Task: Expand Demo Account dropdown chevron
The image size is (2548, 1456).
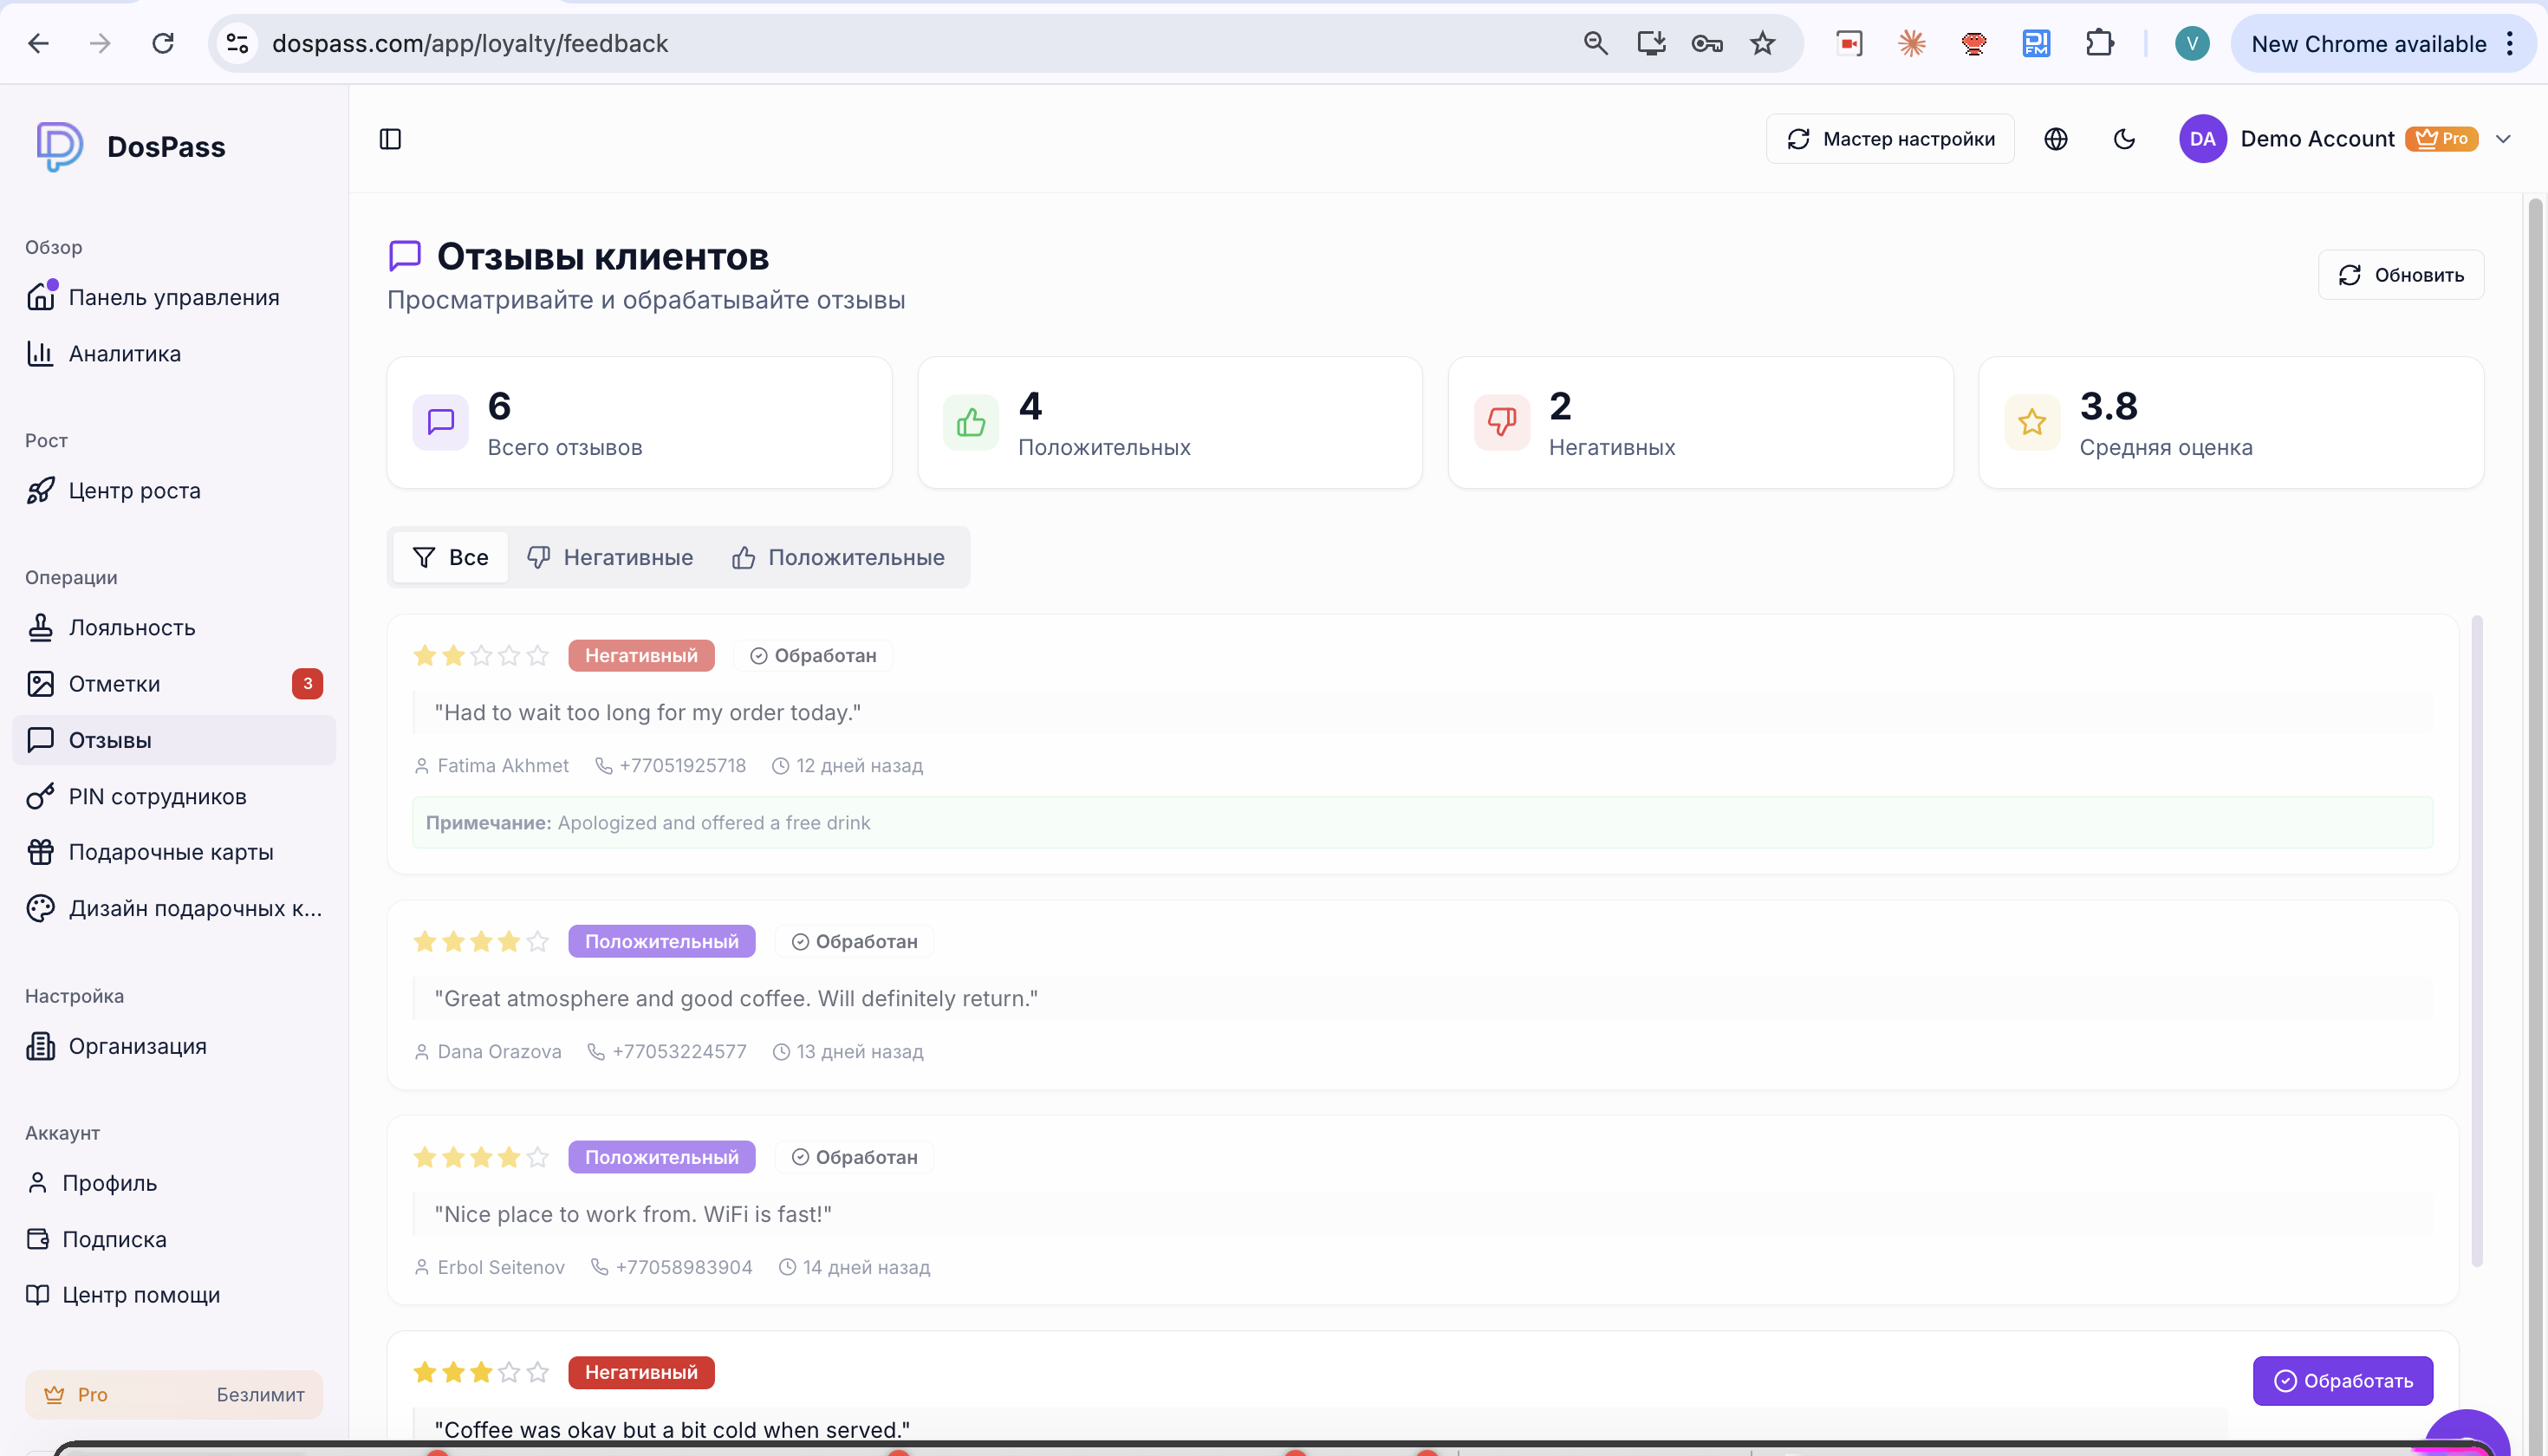Action: 2503,139
